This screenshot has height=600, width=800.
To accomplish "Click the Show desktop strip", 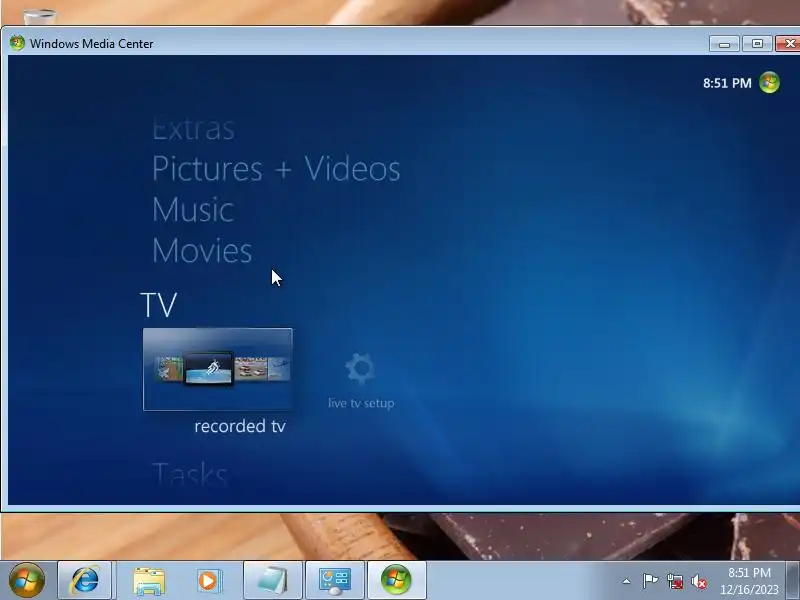I will [793, 580].
